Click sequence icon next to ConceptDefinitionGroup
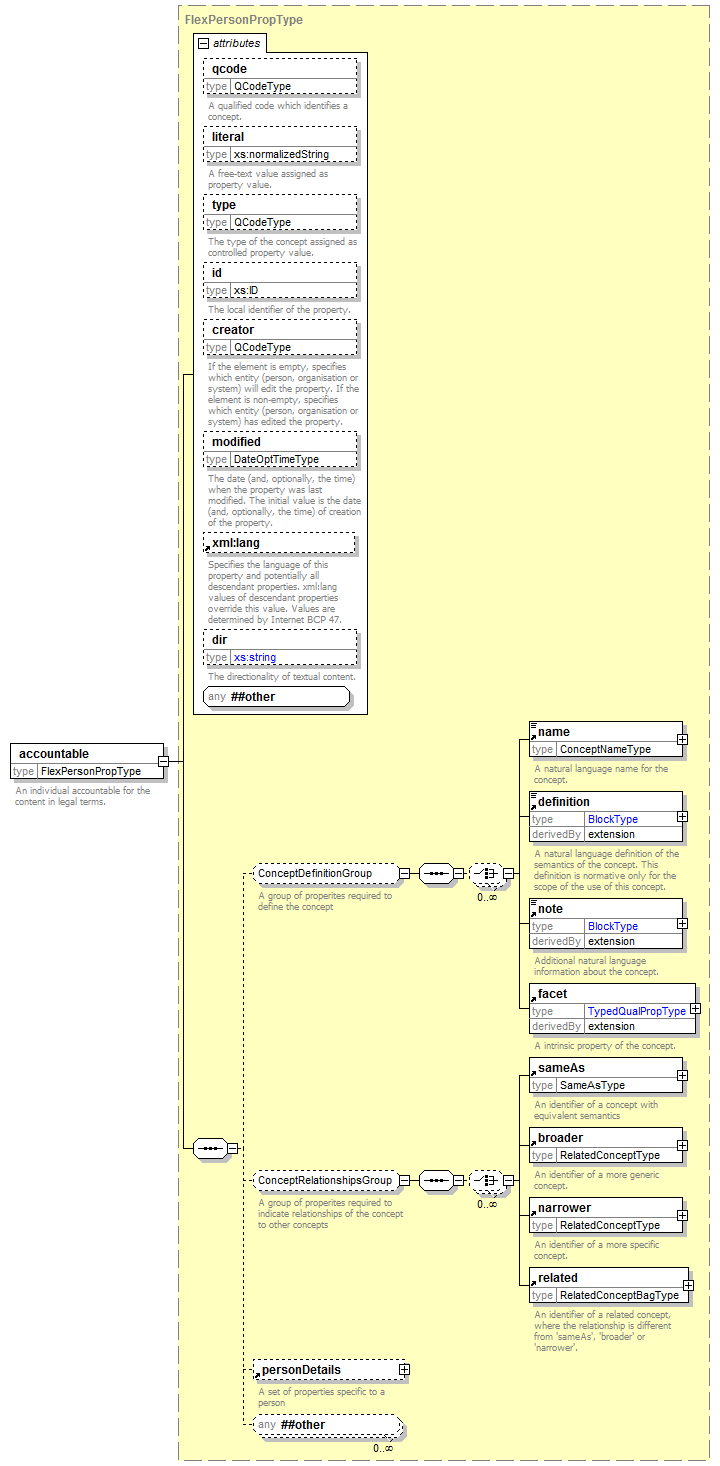The height and width of the screenshot is (1466, 720). (x=435, y=873)
